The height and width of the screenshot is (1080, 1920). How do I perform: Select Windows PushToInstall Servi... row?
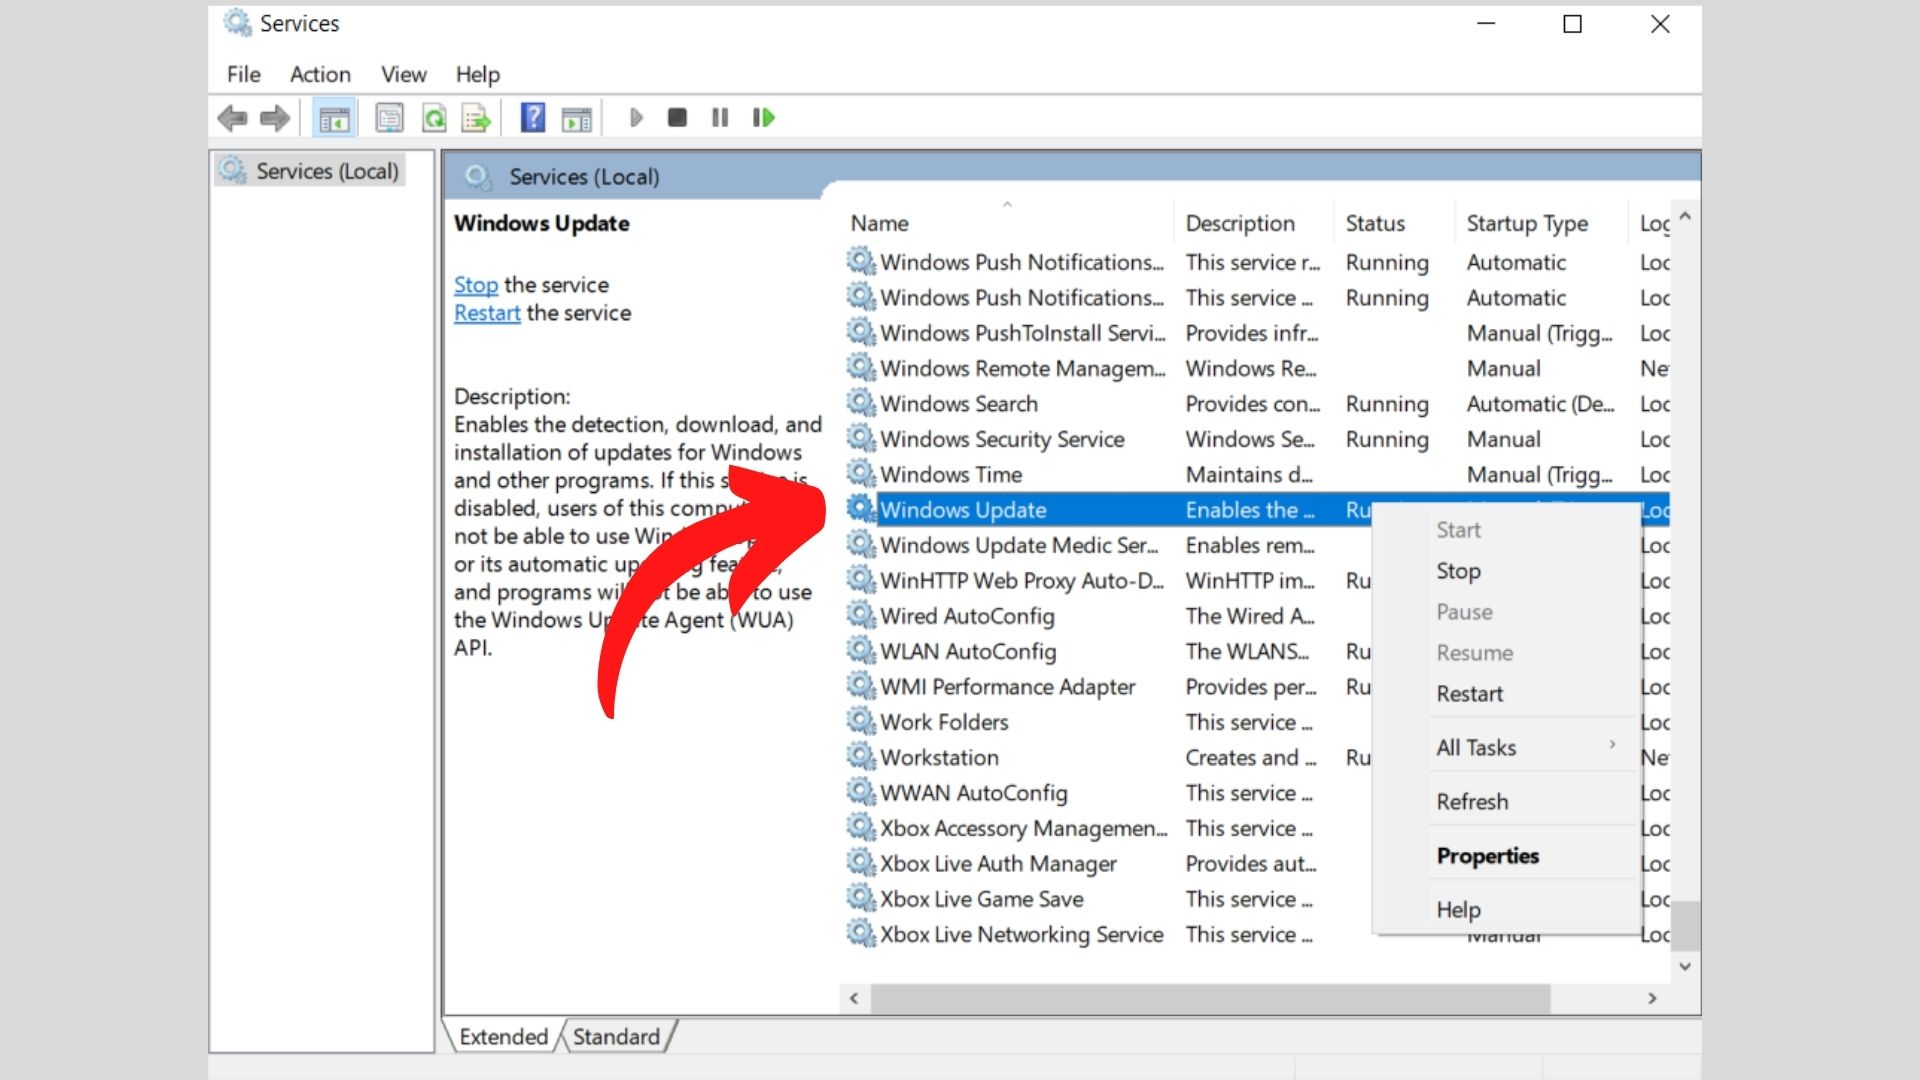pos(1258,333)
